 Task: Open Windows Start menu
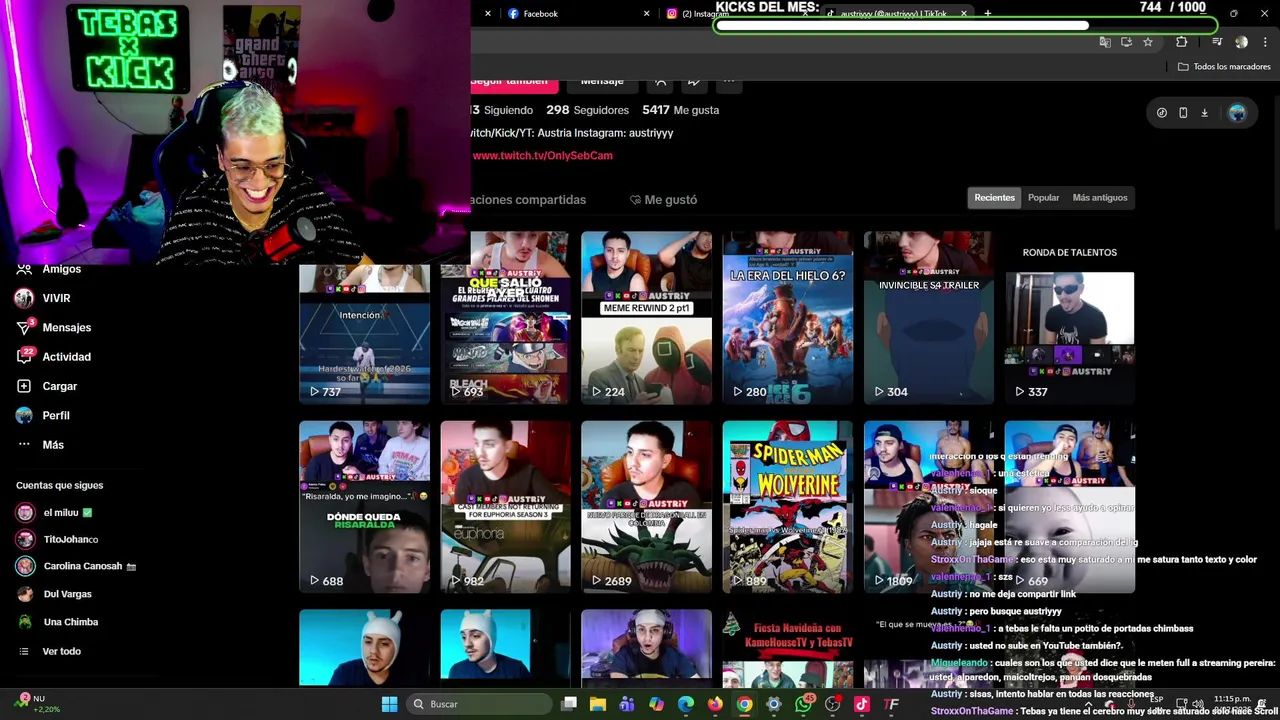pos(389,704)
